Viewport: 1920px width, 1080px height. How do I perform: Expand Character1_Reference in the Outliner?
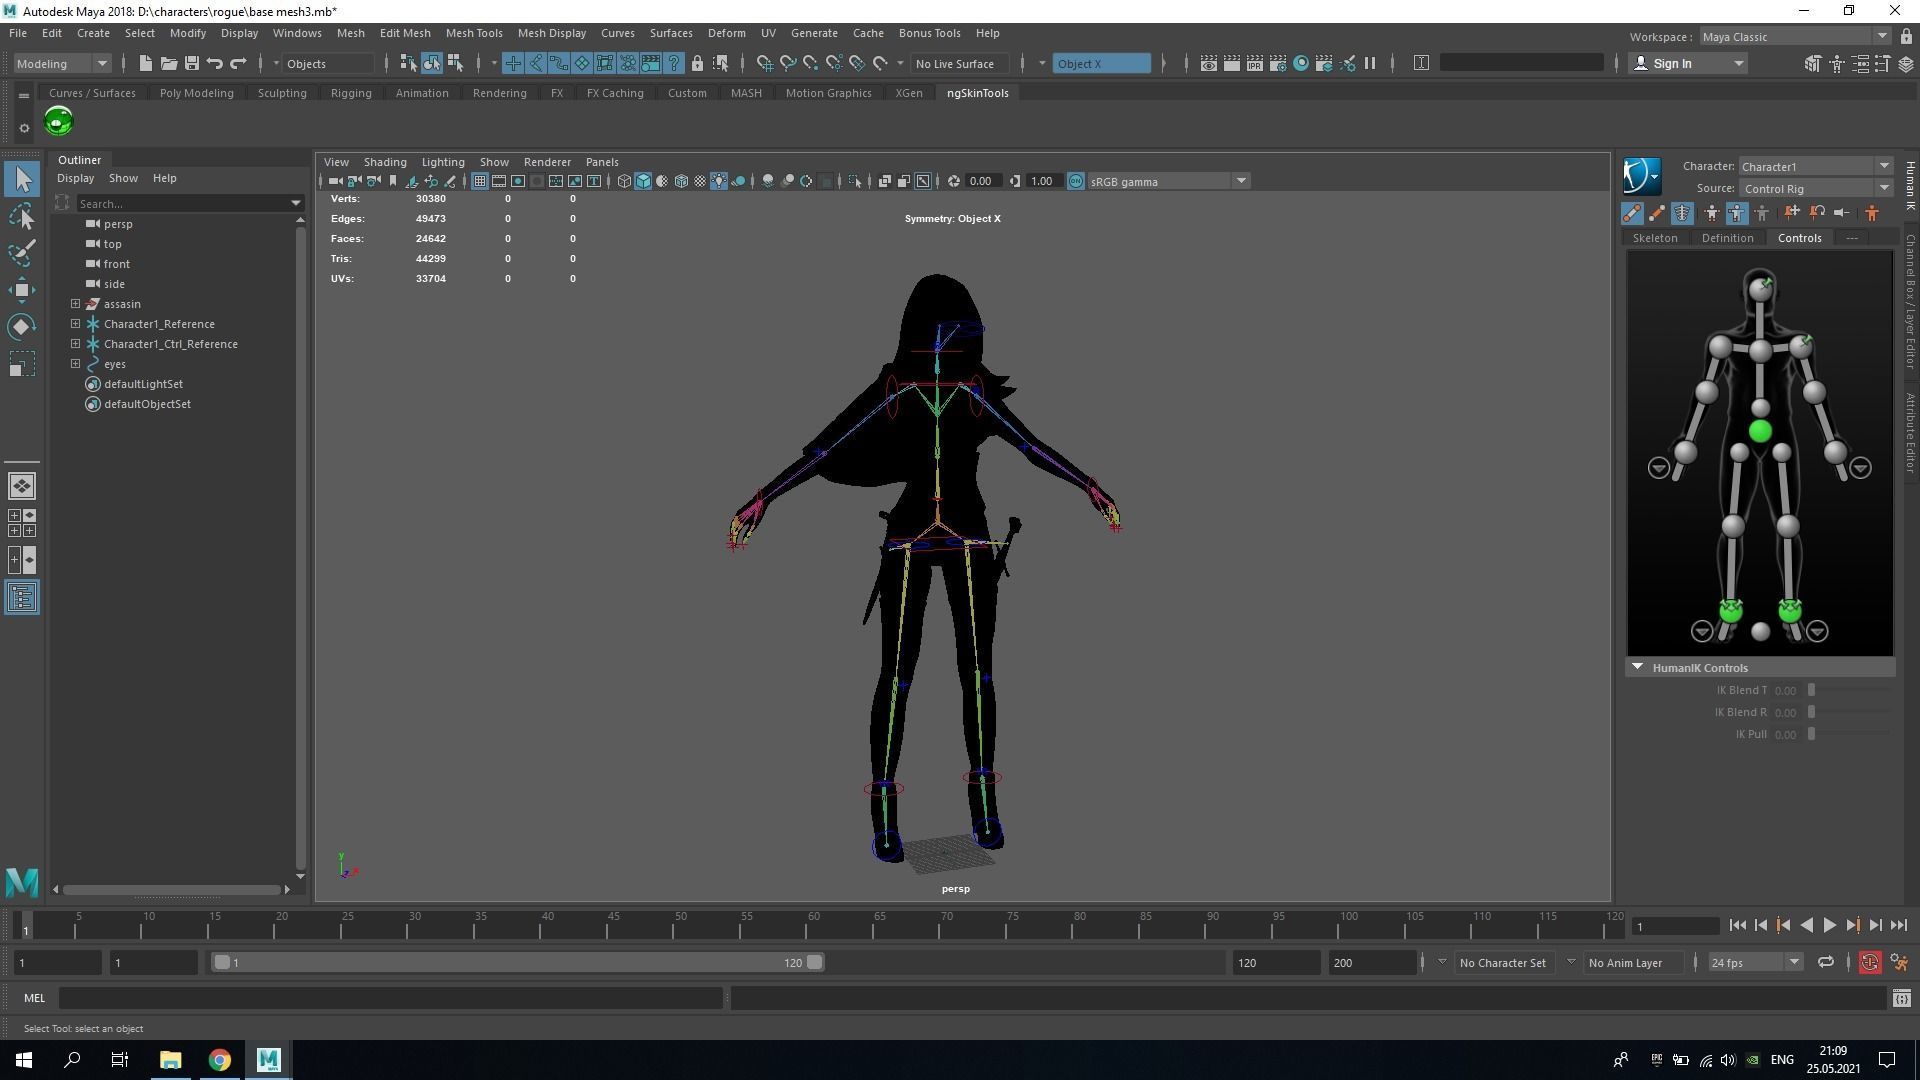tap(75, 324)
